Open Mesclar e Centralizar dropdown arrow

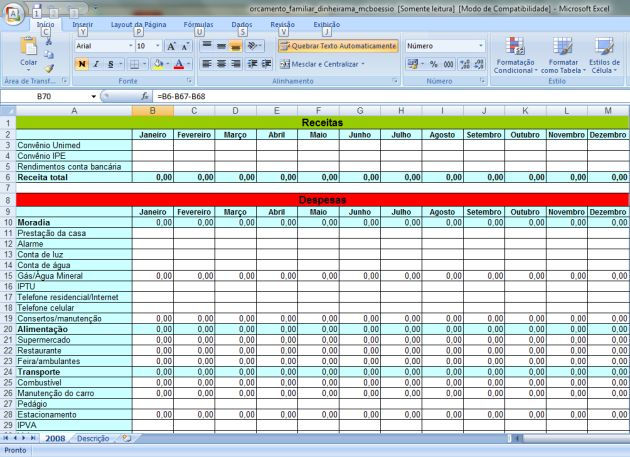point(363,64)
